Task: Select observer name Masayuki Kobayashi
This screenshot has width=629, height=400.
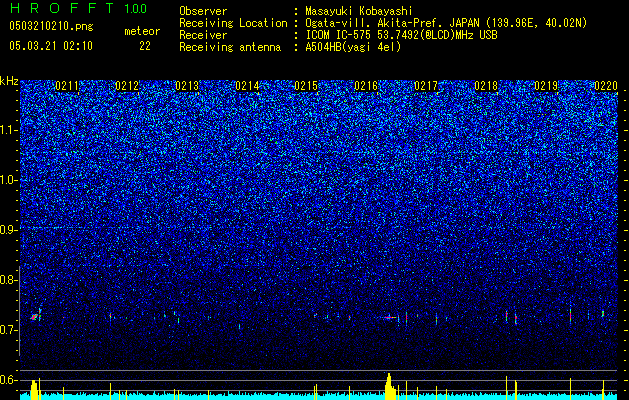Action: point(359,11)
